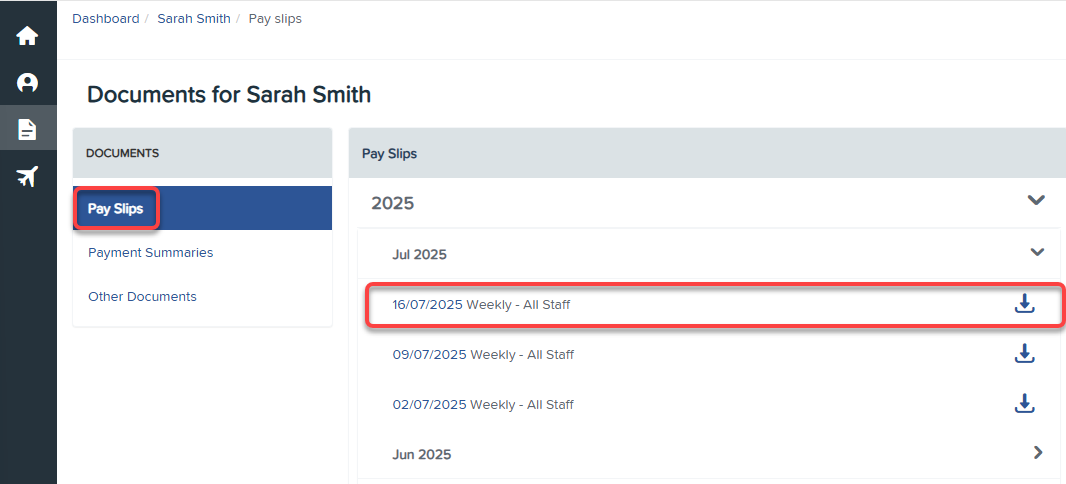Open the airplane leave icon in sidebar

(x=27, y=176)
